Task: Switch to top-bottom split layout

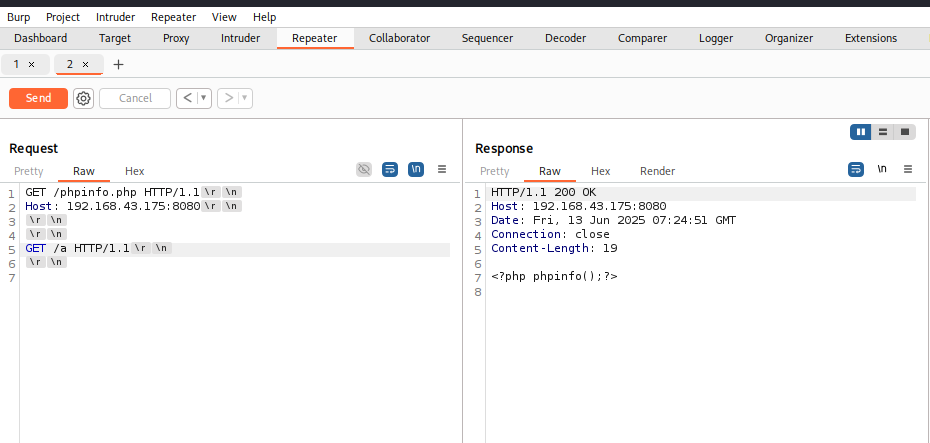Action: (883, 132)
